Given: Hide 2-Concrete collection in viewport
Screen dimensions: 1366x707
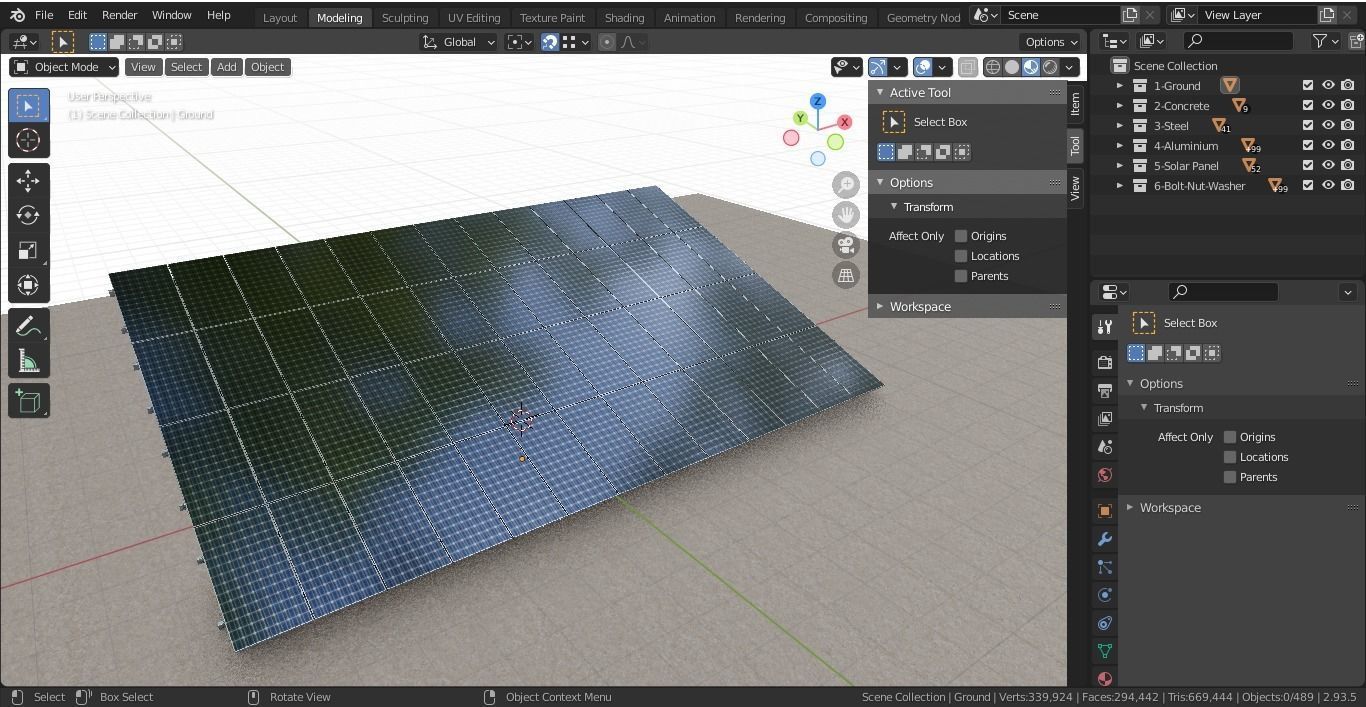Looking at the screenshot, I should click(x=1328, y=105).
